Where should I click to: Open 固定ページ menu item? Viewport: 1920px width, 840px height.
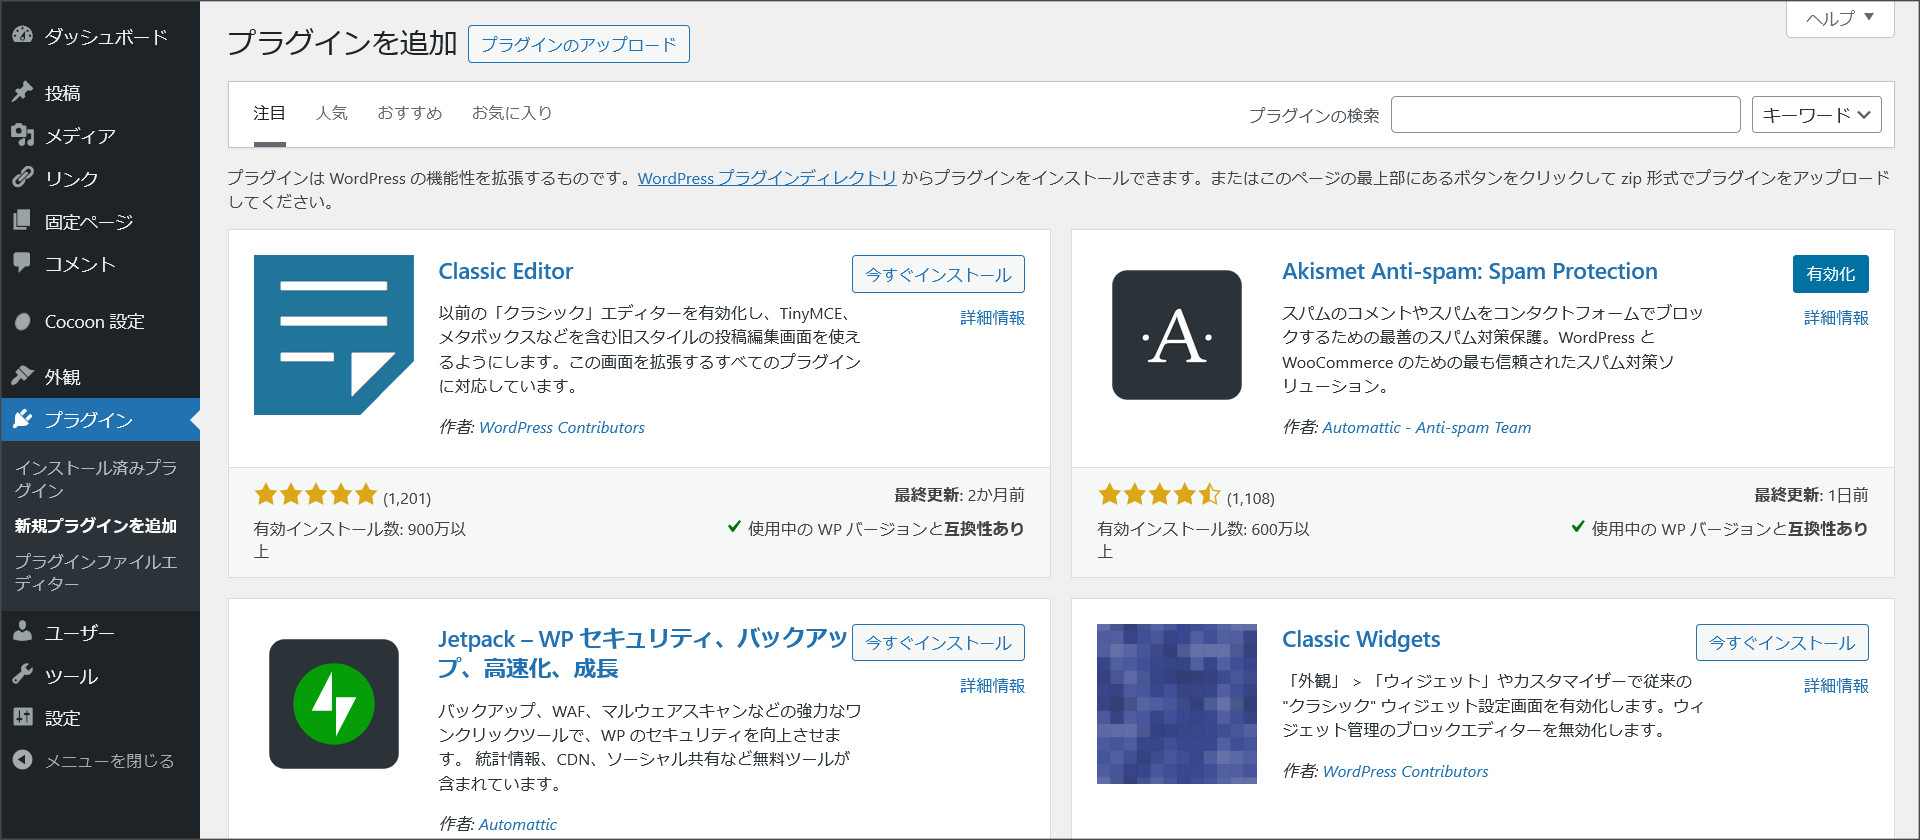(x=89, y=222)
